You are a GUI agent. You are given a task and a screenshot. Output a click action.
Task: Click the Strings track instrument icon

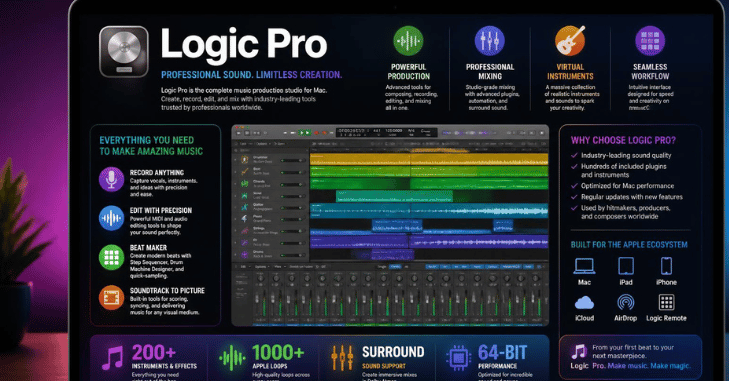[245, 231]
